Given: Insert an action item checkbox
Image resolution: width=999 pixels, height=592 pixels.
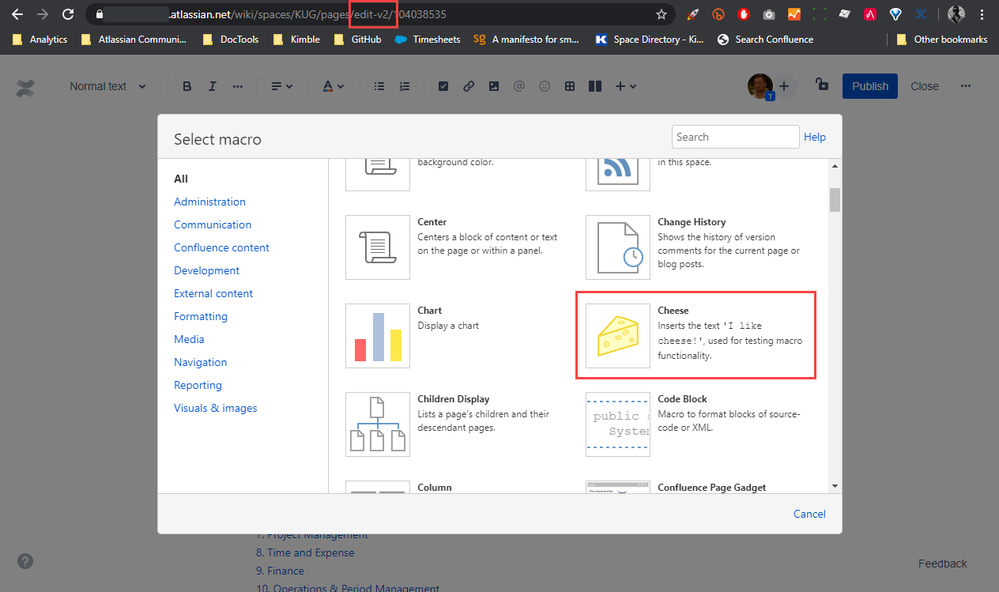Looking at the screenshot, I should coord(443,86).
